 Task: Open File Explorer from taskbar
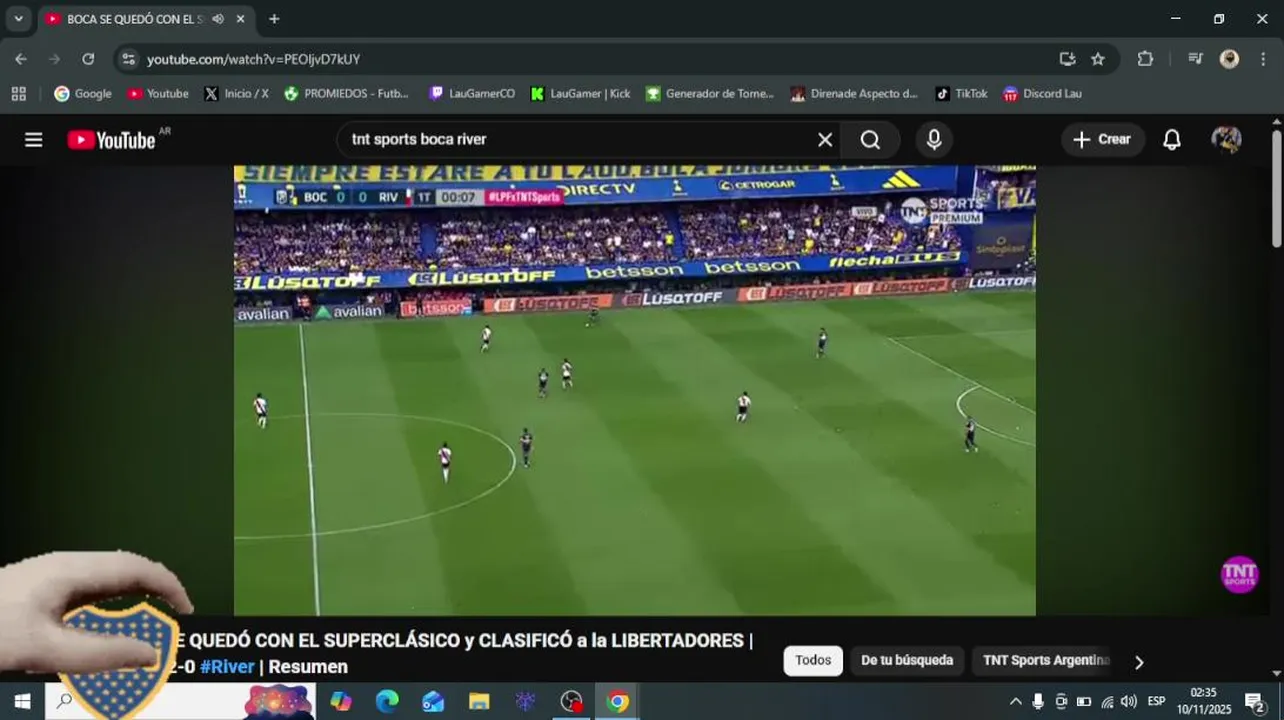[x=479, y=702]
